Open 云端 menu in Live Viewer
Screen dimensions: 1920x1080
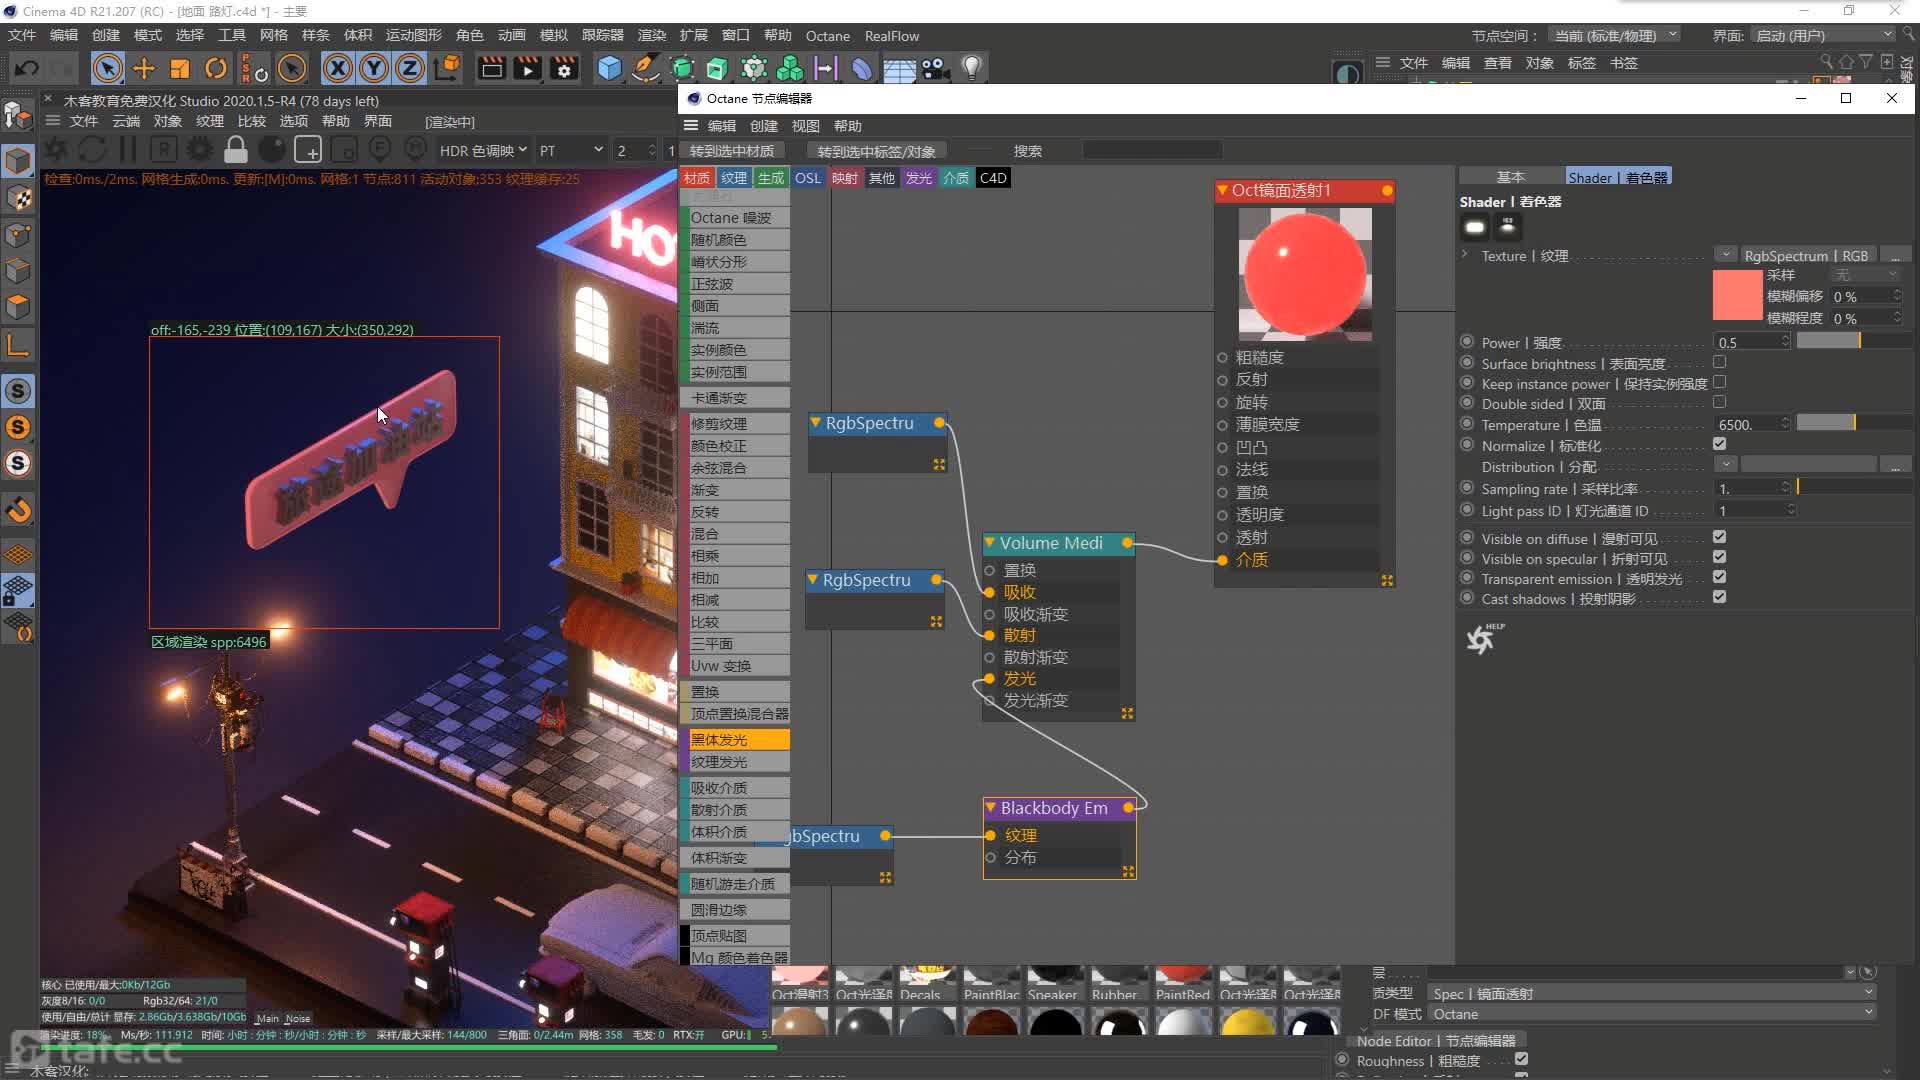point(125,121)
